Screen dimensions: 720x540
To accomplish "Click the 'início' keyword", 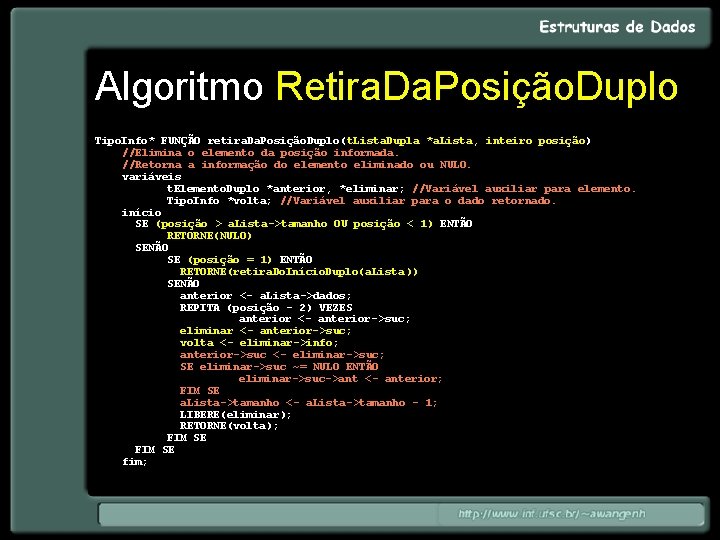I will [x=141, y=212].
